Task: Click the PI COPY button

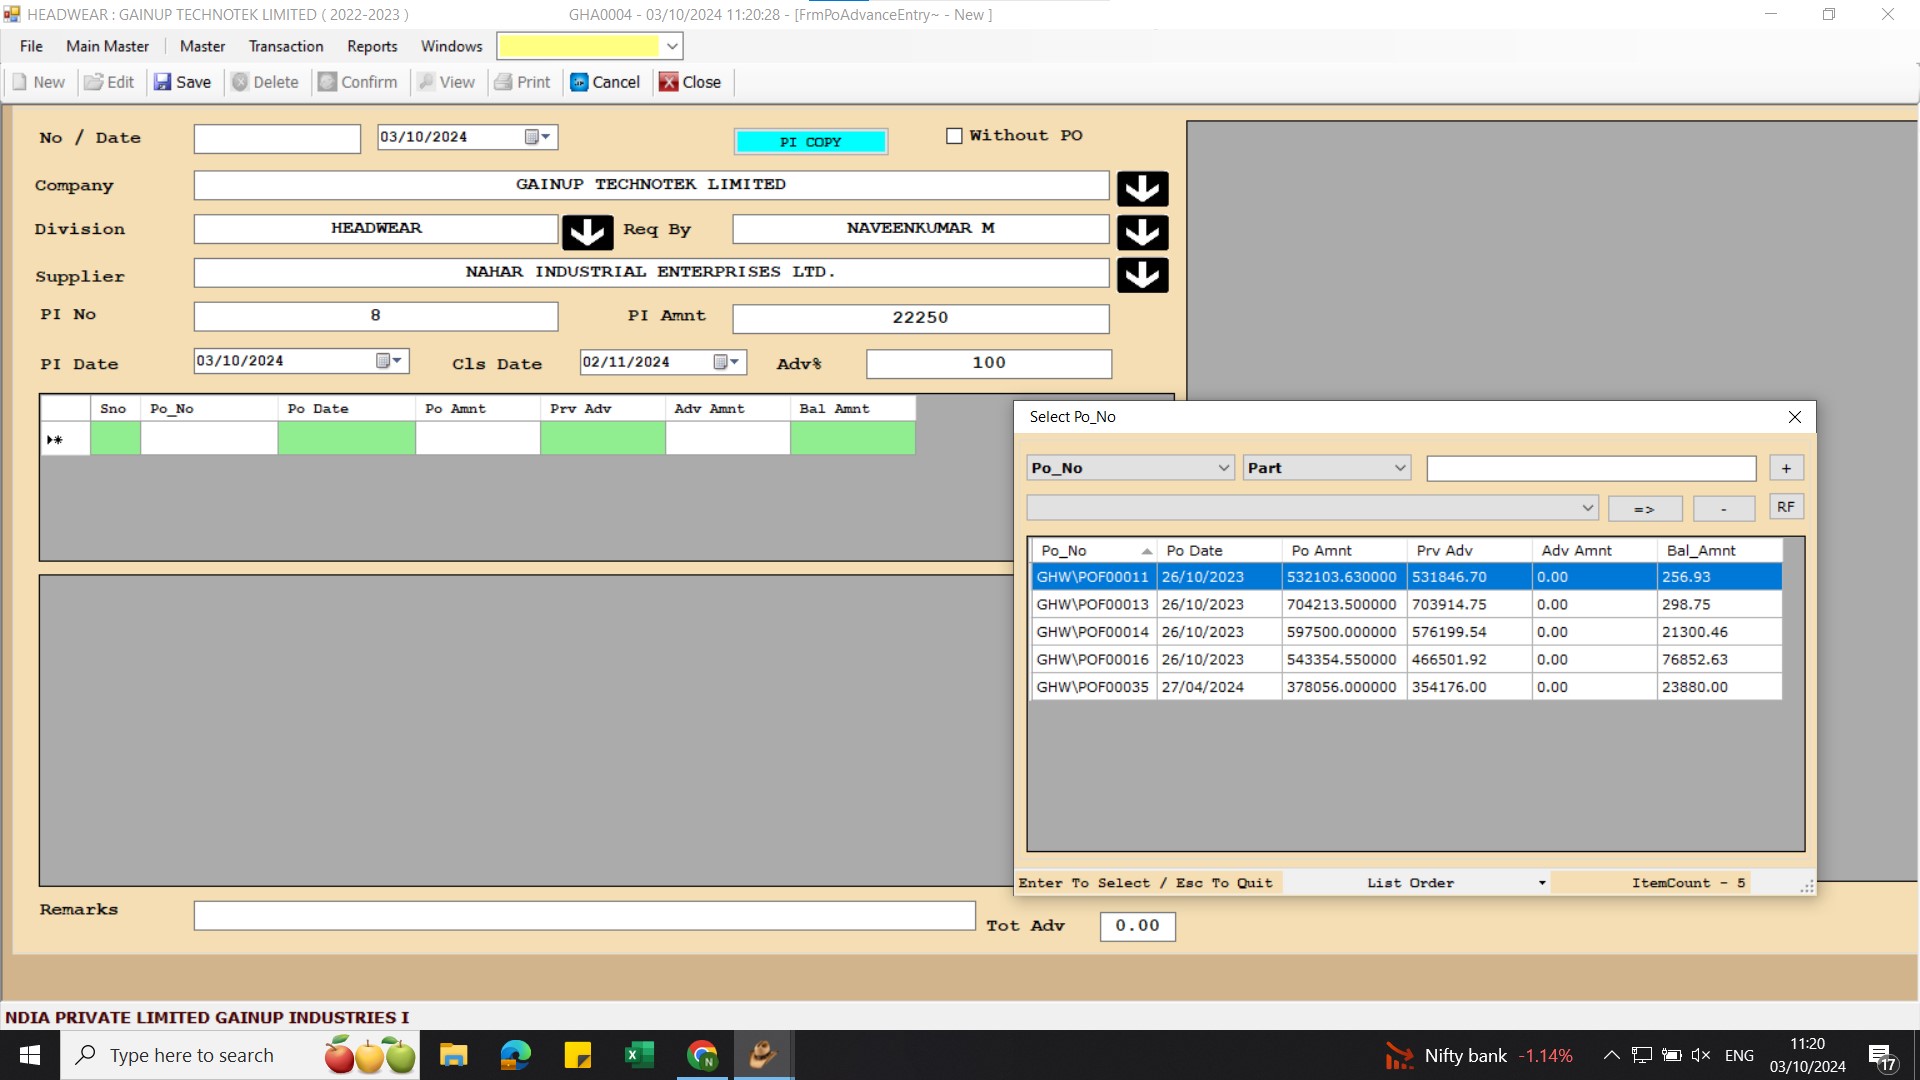Action: [x=810, y=142]
